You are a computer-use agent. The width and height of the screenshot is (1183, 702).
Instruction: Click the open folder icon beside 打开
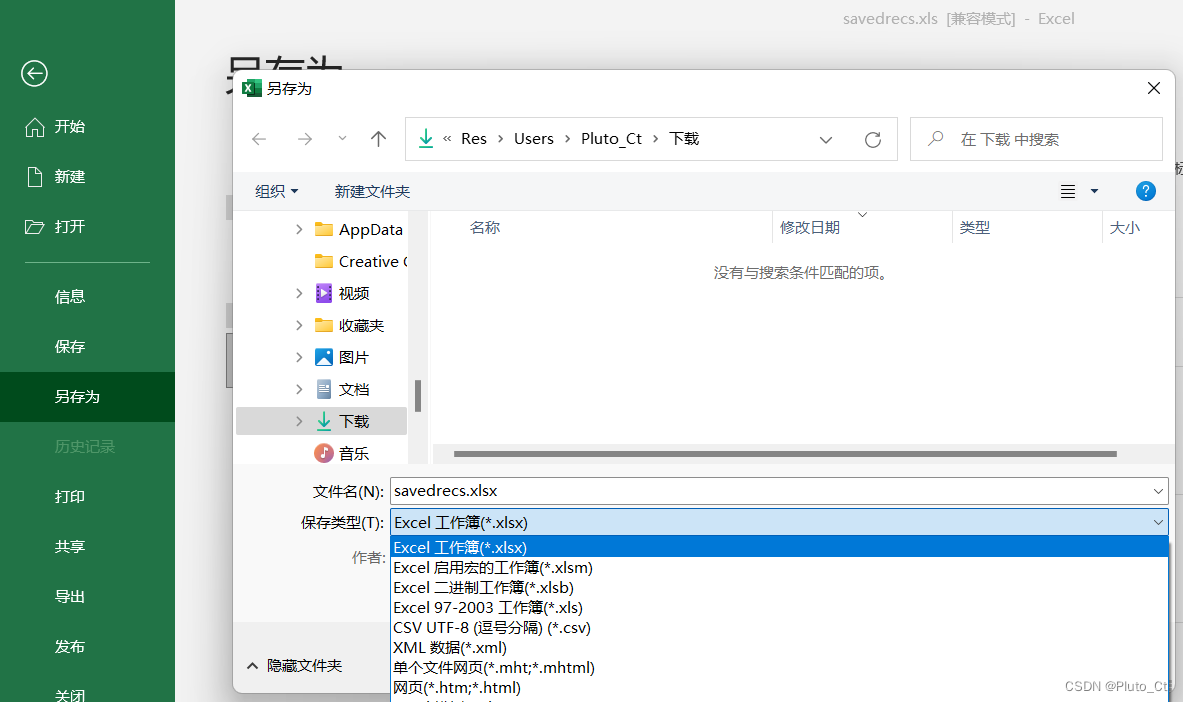coord(35,226)
